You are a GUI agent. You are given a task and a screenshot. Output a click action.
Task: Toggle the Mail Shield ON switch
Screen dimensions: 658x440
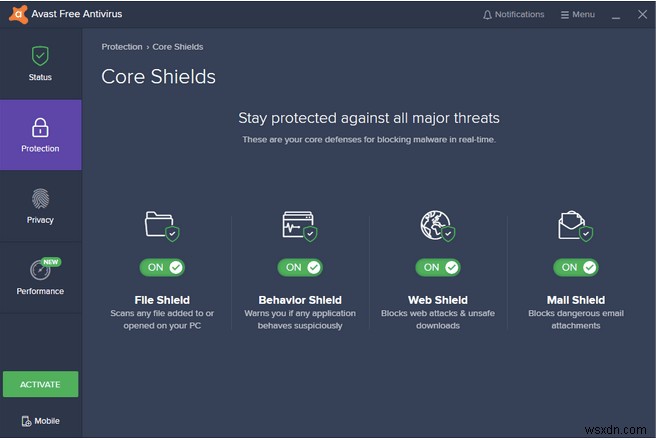click(x=576, y=267)
